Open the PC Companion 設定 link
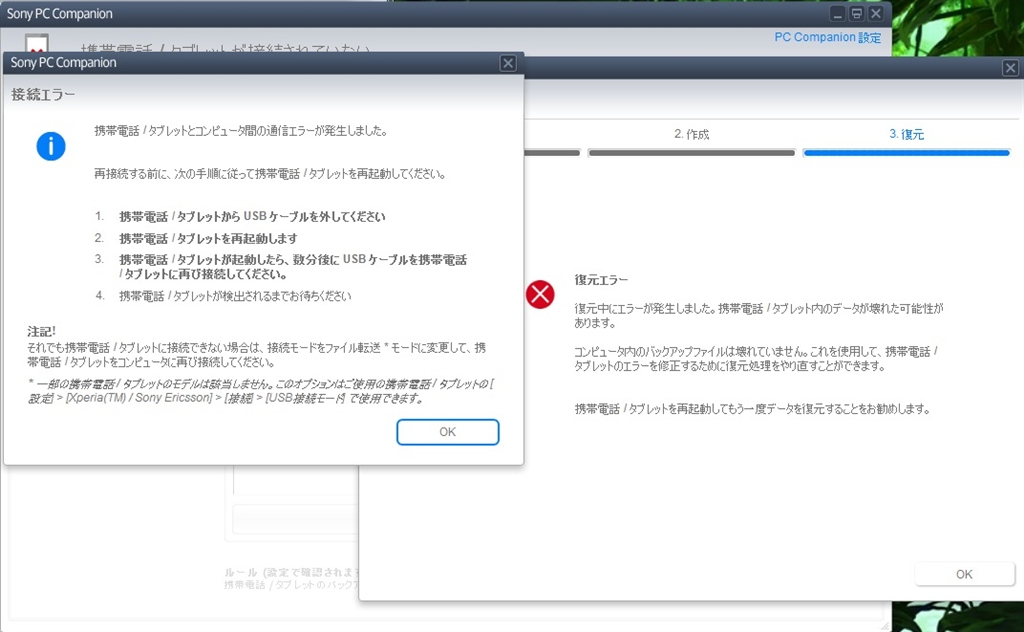The height and width of the screenshot is (632, 1024). tap(827, 37)
